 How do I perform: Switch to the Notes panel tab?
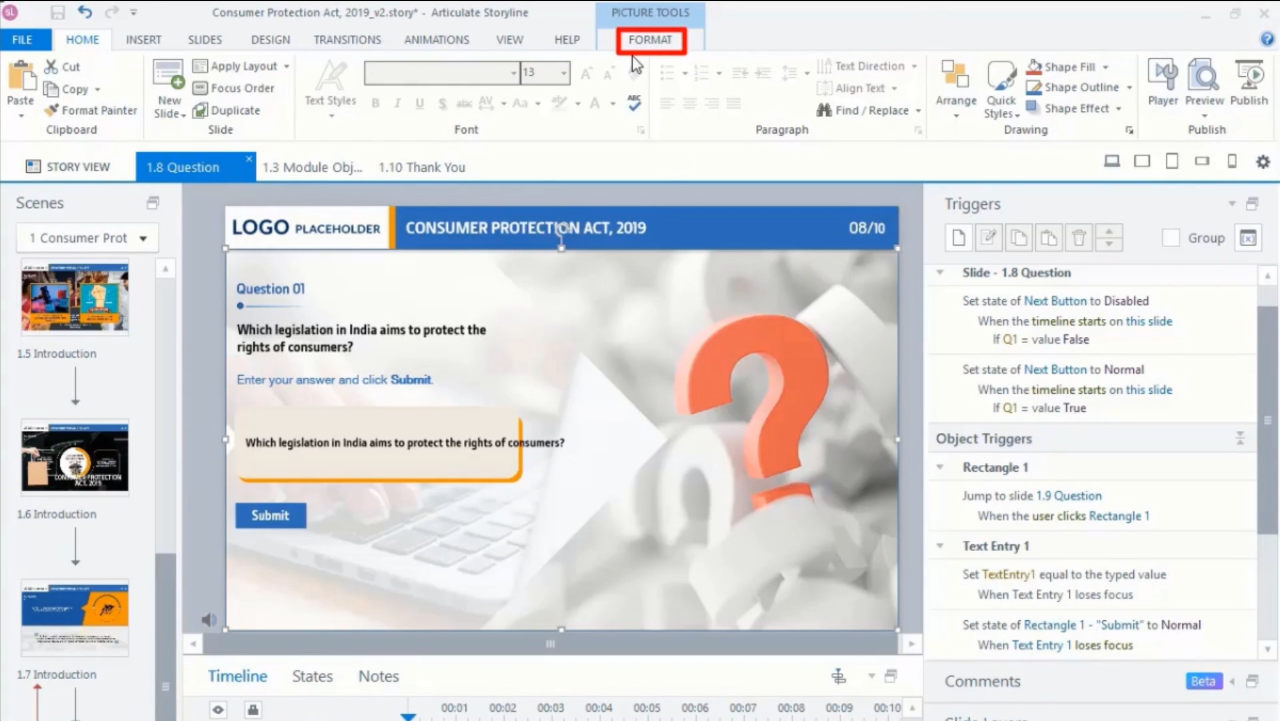[378, 677]
